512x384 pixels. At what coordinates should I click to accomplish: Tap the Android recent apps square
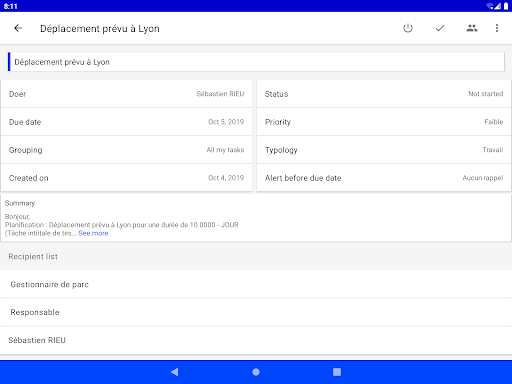337,372
